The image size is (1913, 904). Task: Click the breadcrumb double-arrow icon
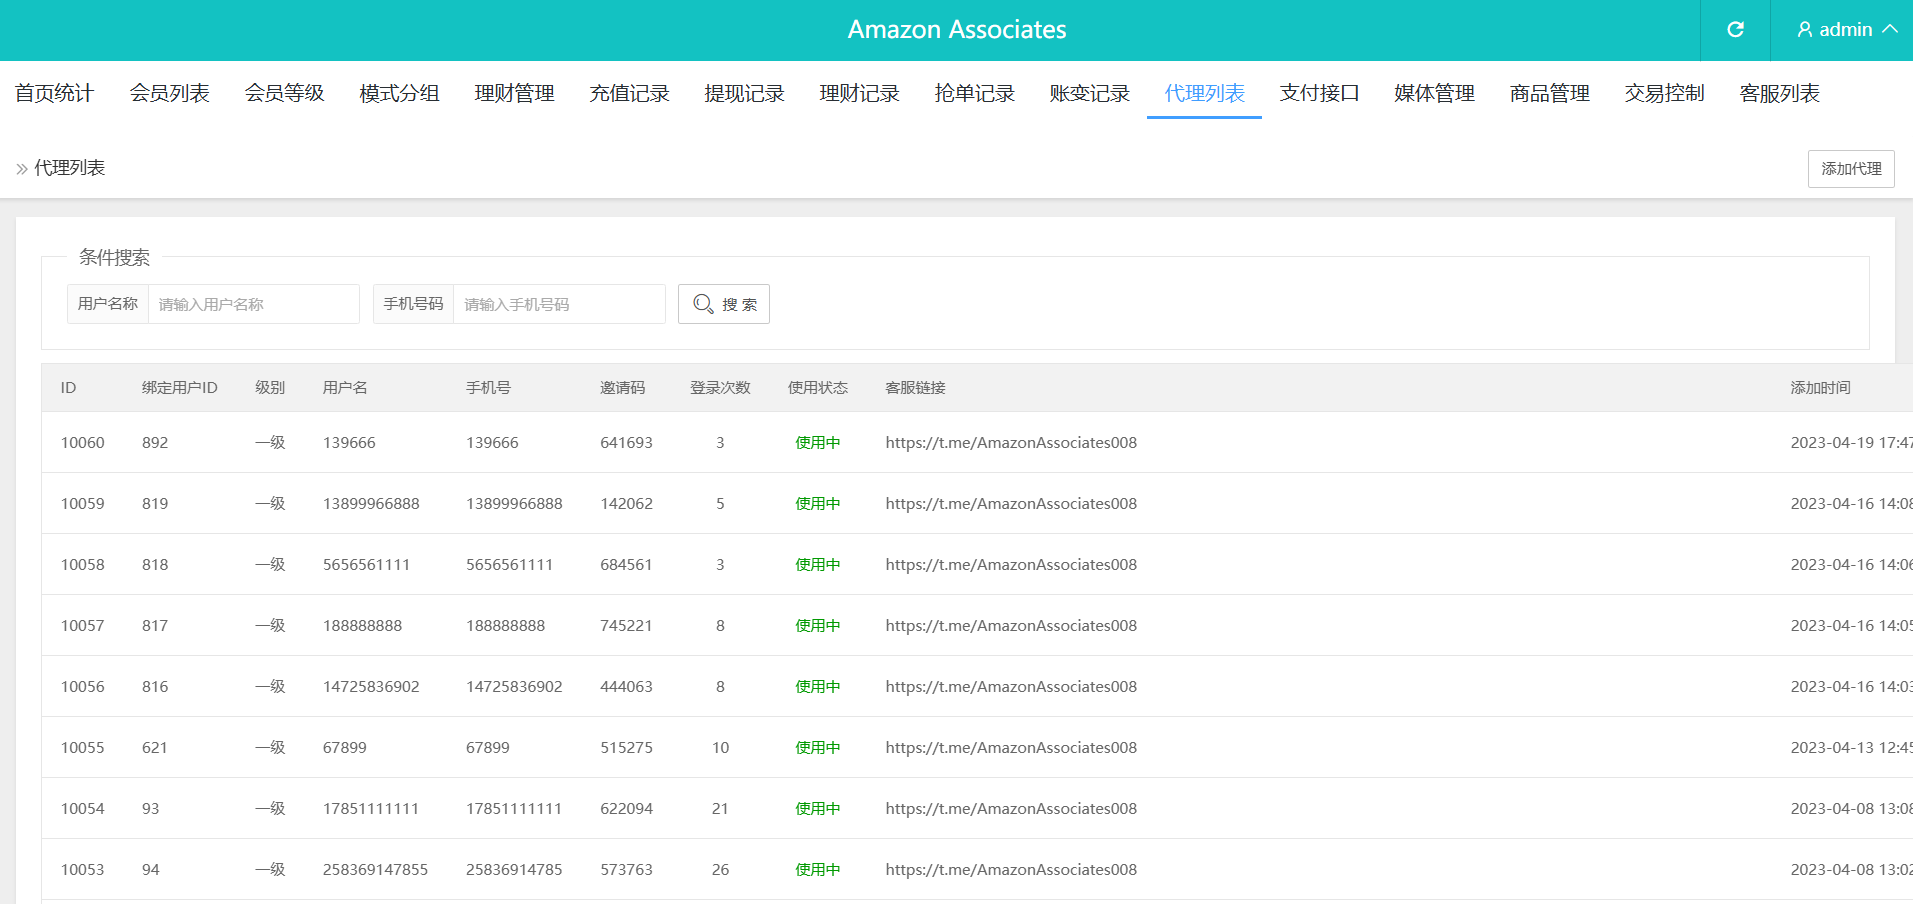click(x=22, y=169)
